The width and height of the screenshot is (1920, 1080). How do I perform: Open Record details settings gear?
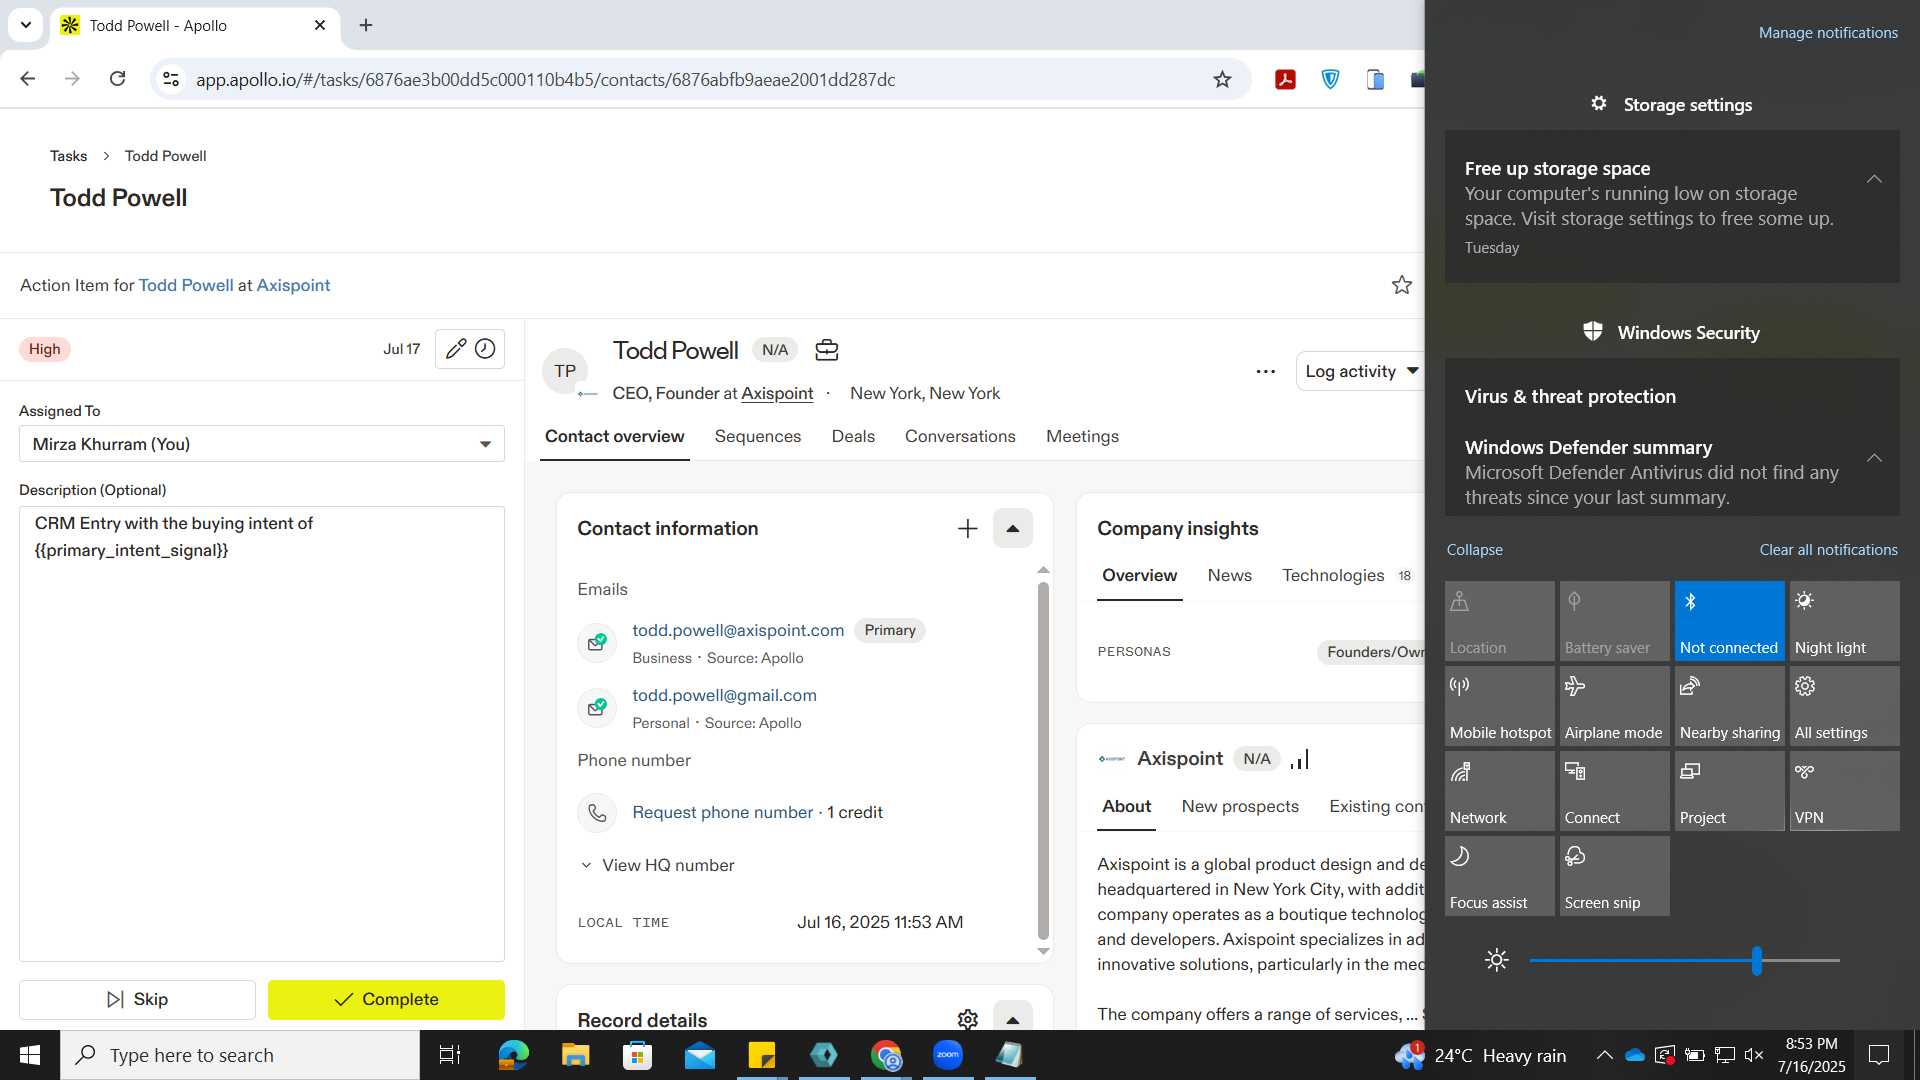pos(967,1019)
